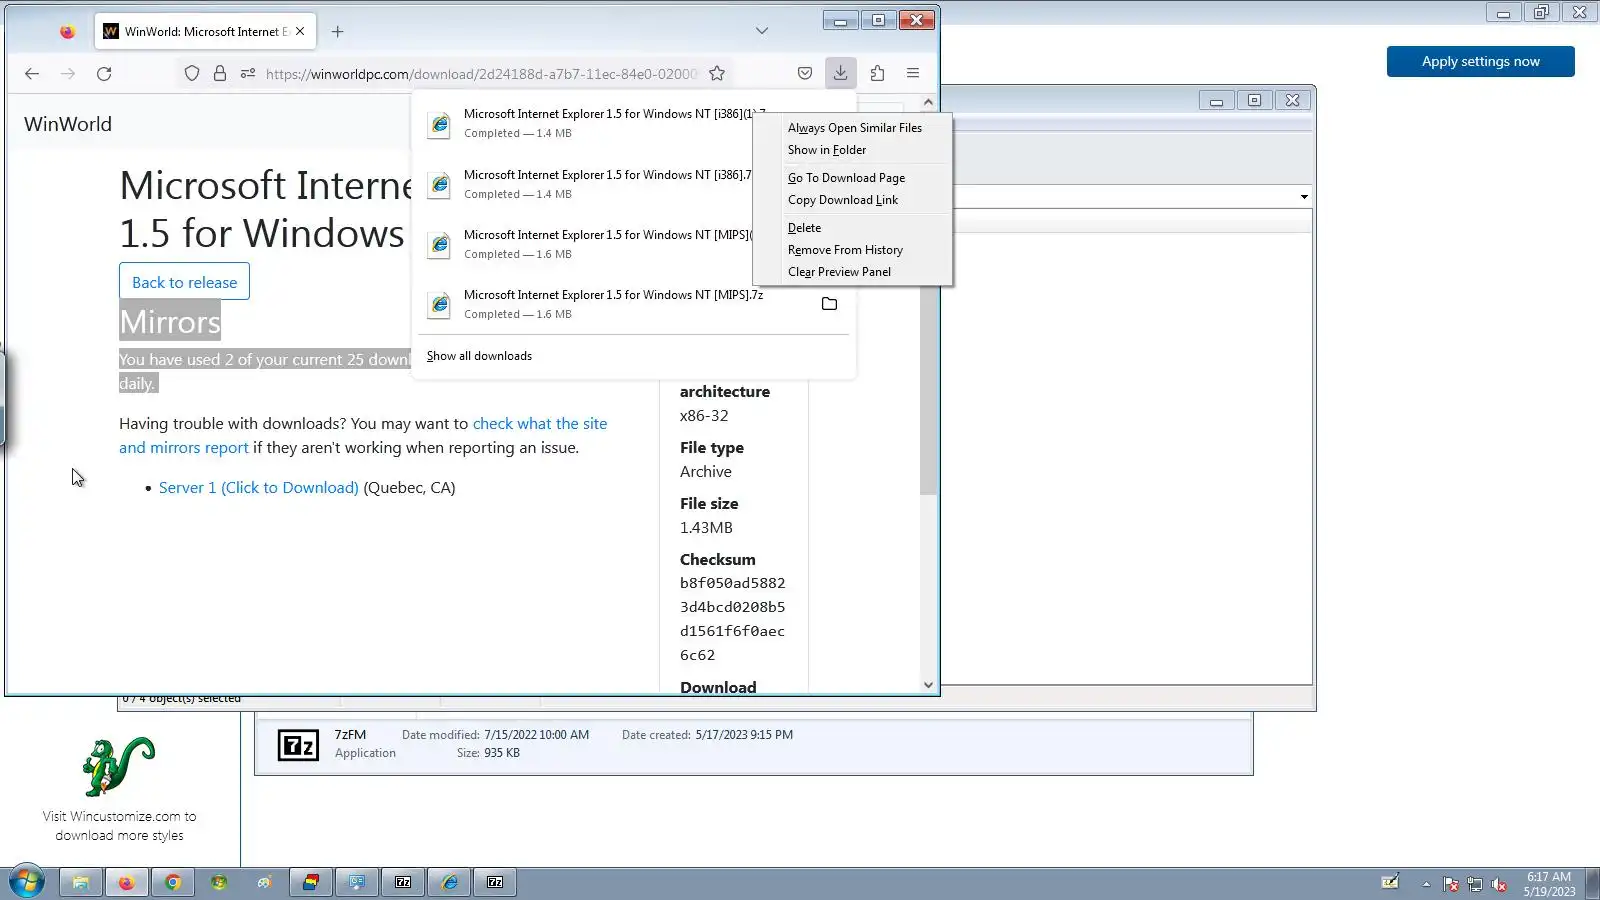Screen dimensions: 1600x900
Task: Open tracking protection shield icon
Action: (x=192, y=73)
